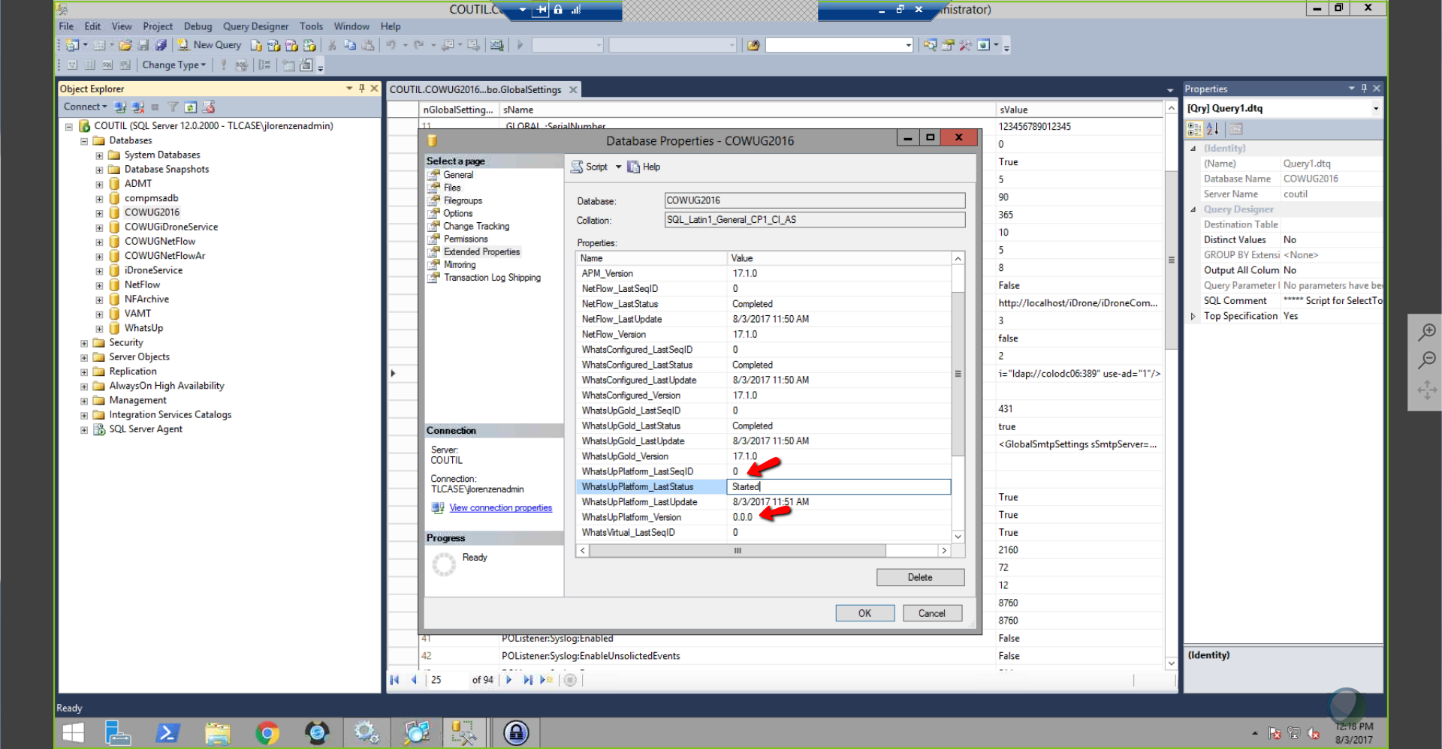Go to next record in grid navigator
The width and height of the screenshot is (1442, 749).
click(x=509, y=680)
